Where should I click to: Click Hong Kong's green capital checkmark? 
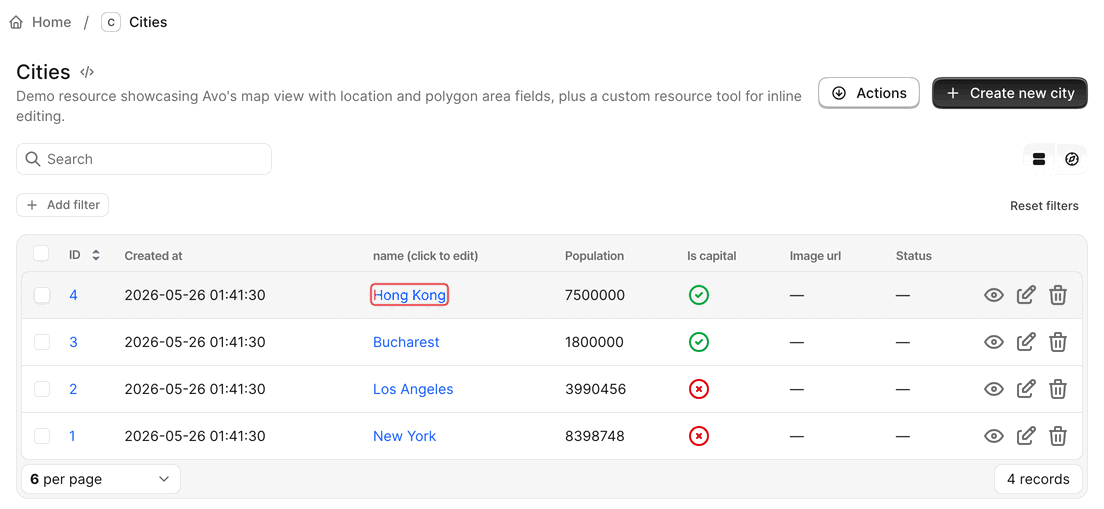[x=698, y=295]
